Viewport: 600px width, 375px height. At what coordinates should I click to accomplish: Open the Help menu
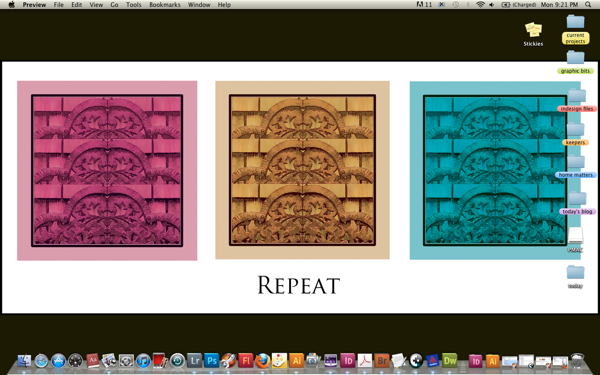coord(224,5)
